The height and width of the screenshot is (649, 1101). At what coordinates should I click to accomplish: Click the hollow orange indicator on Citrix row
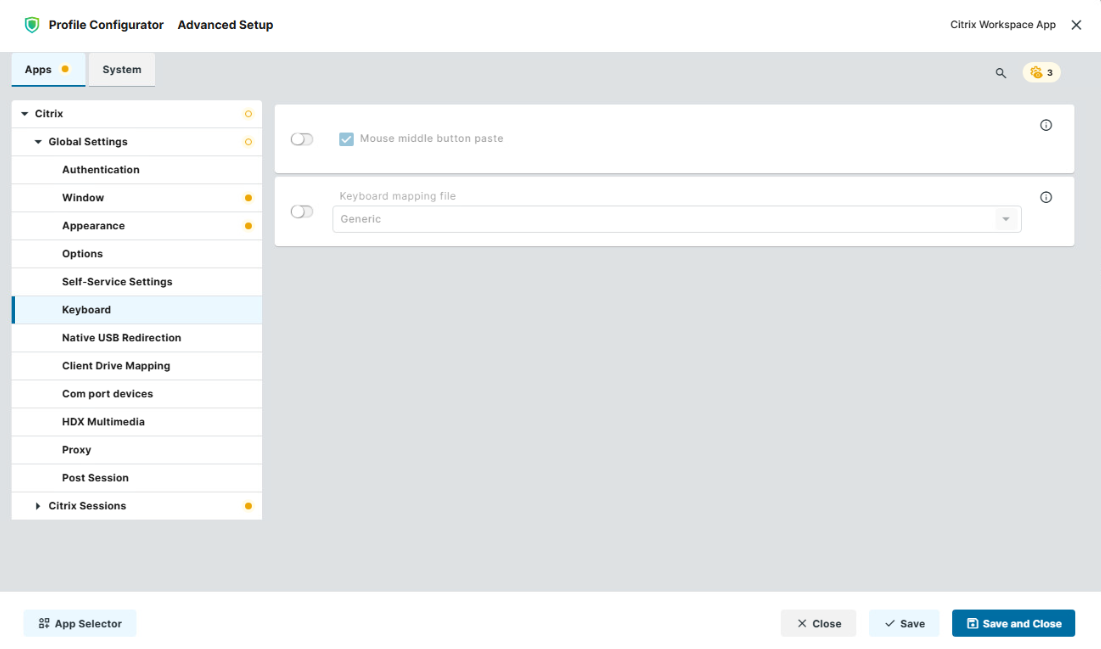248,114
